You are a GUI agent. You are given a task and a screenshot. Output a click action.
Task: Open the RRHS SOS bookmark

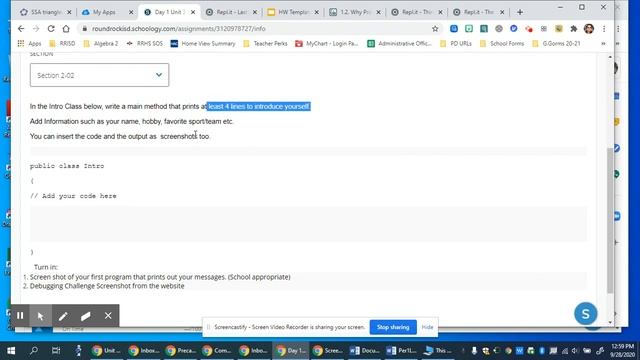[144, 43]
